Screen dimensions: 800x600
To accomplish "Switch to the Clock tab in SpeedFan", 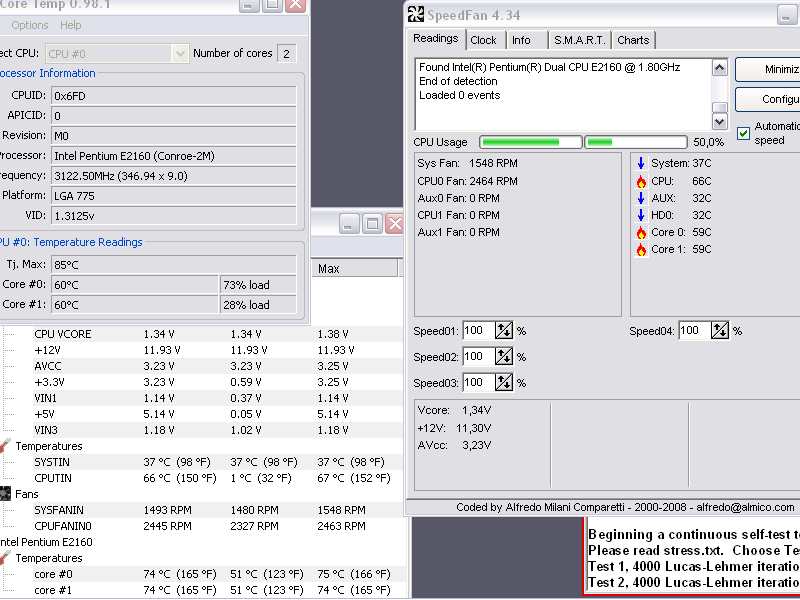I will point(484,40).
